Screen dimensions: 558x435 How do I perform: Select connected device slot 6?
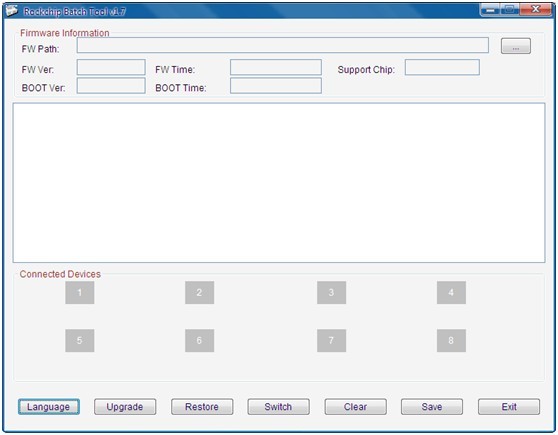(x=200, y=341)
